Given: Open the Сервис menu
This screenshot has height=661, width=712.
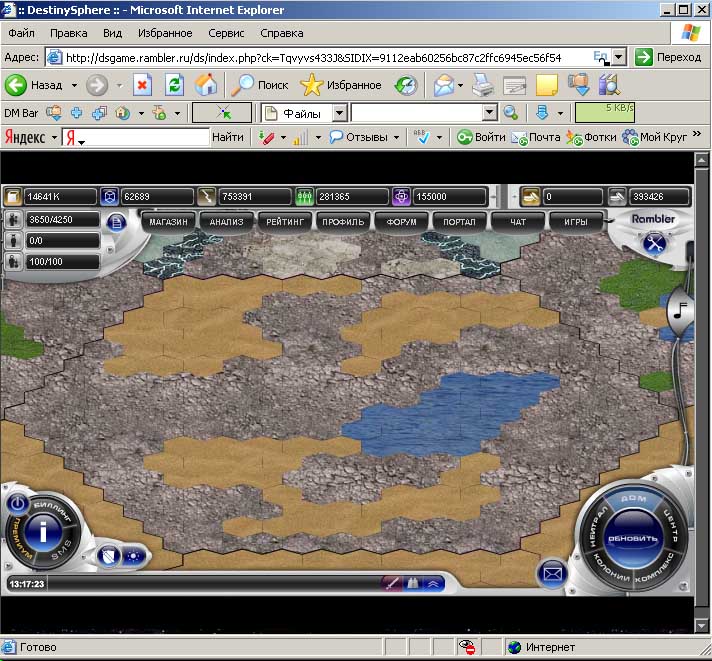Looking at the screenshot, I should [x=226, y=33].
